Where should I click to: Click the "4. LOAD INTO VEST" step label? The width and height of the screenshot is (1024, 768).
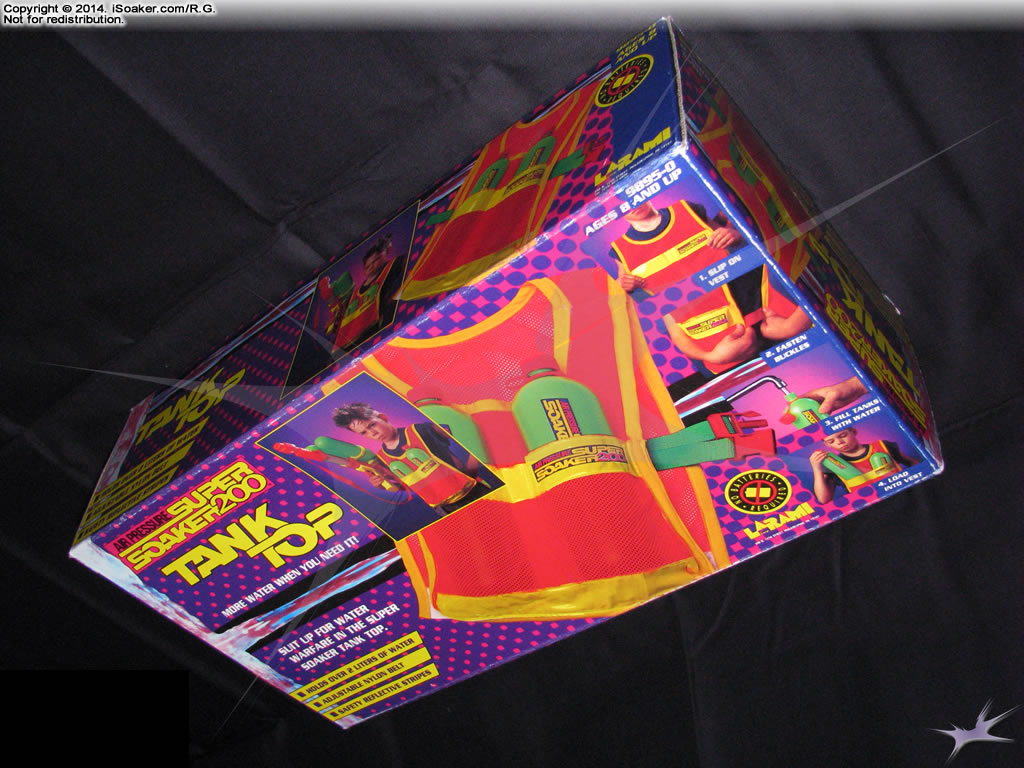pos(902,483)
